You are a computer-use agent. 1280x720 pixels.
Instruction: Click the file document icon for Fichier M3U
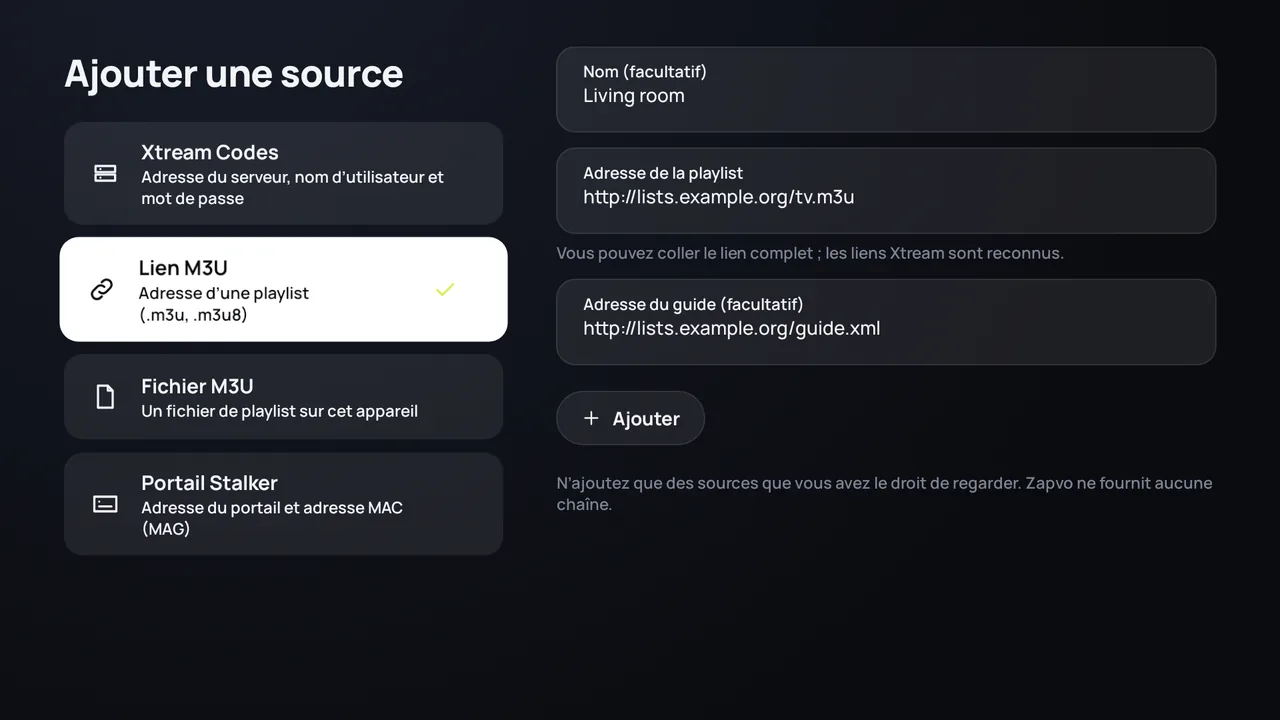click(105, 397)
